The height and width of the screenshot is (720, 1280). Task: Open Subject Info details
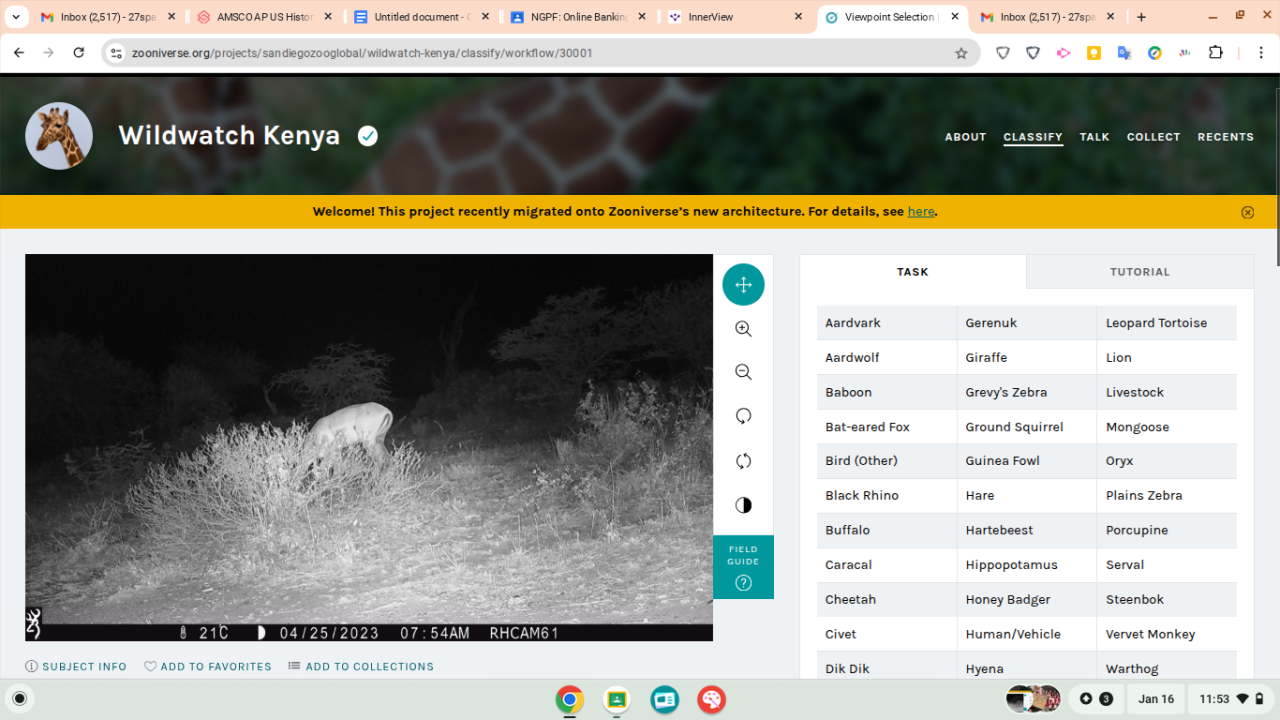(76, 666)
